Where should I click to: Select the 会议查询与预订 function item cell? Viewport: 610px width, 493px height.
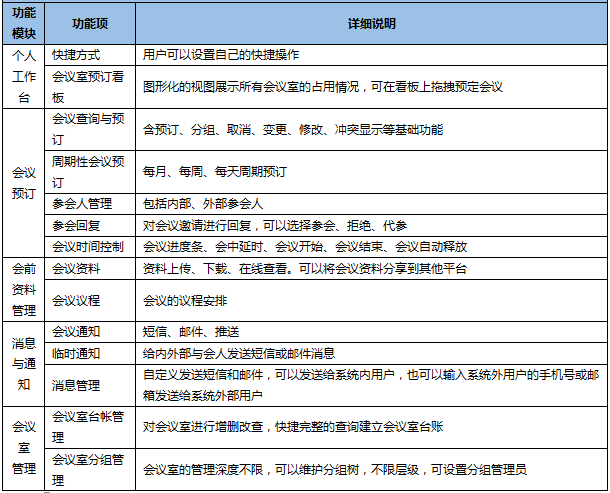(x=88, y=129)
